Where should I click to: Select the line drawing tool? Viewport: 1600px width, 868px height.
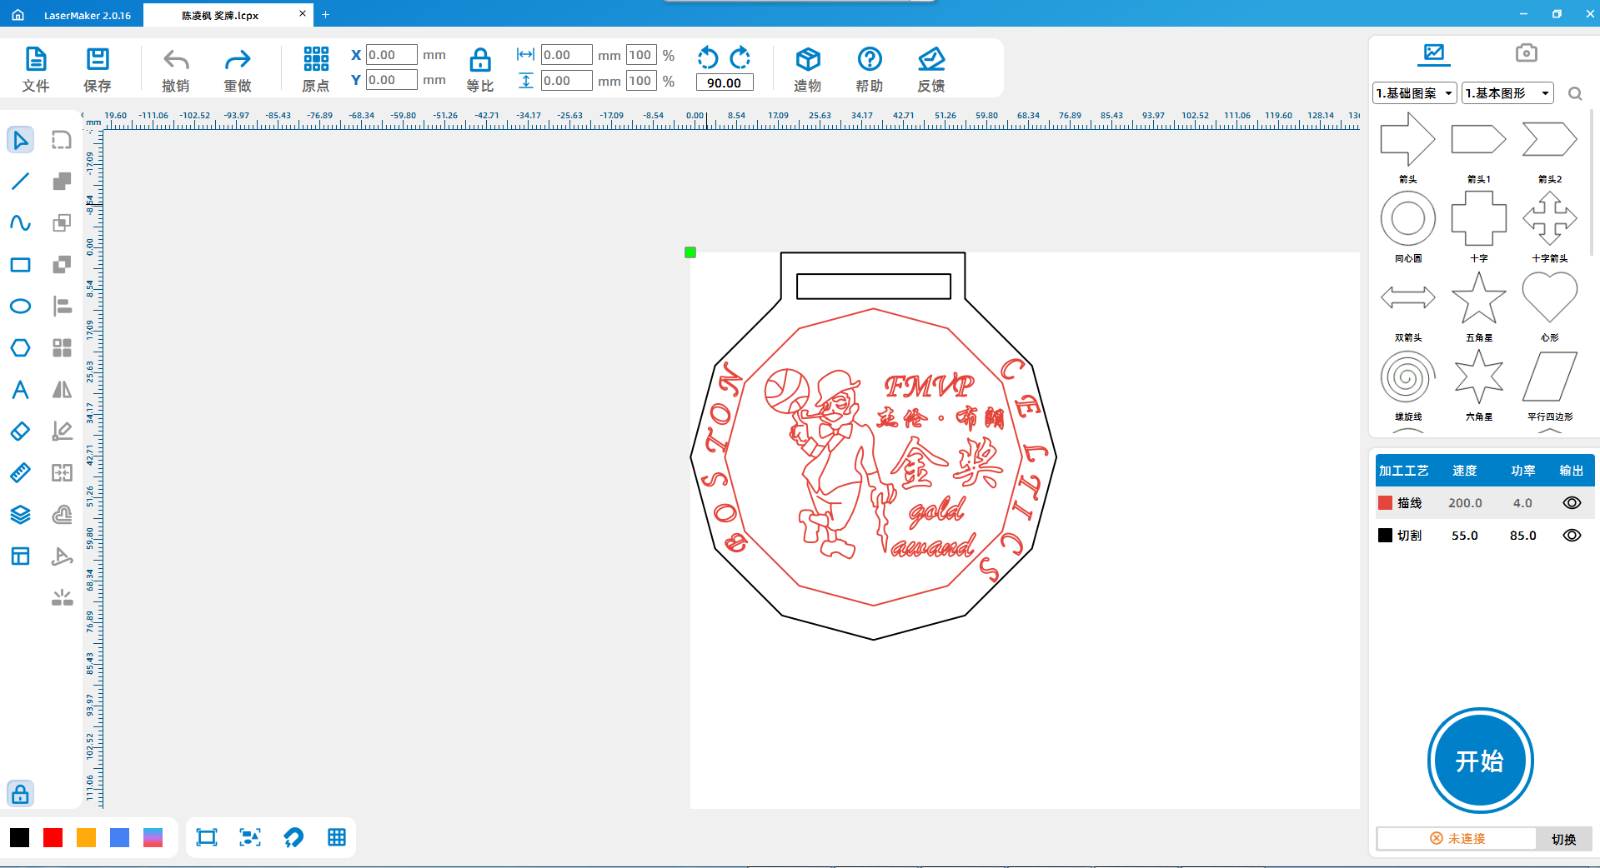click(20, 181)
